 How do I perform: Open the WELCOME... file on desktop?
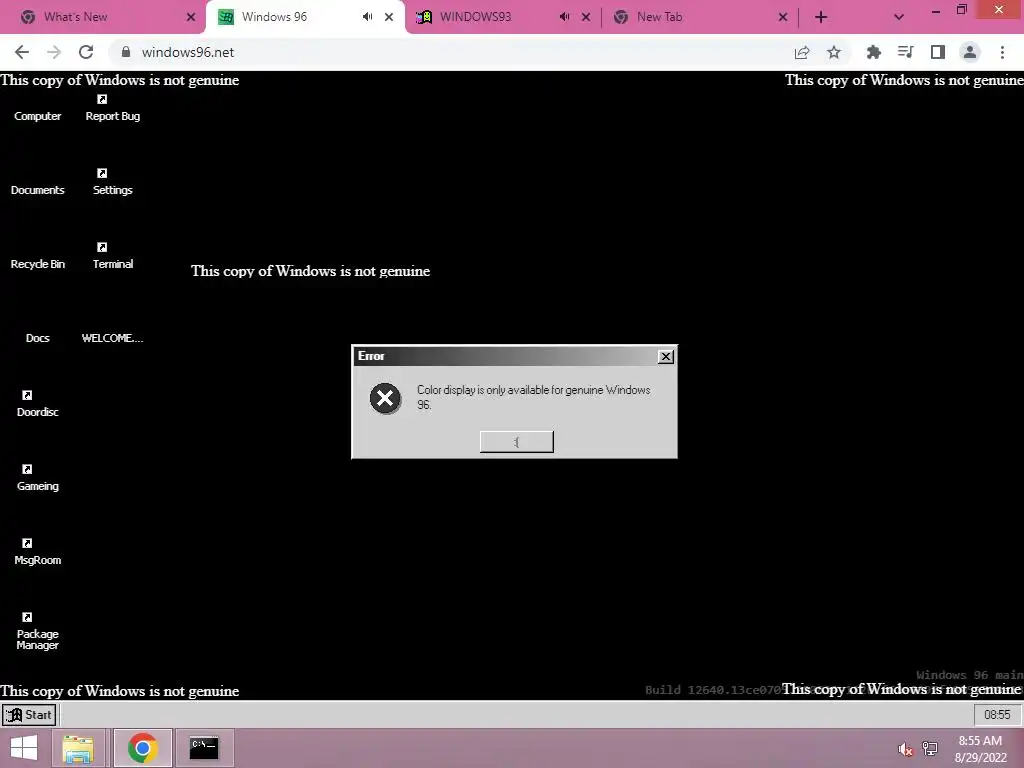pos(112,338)
